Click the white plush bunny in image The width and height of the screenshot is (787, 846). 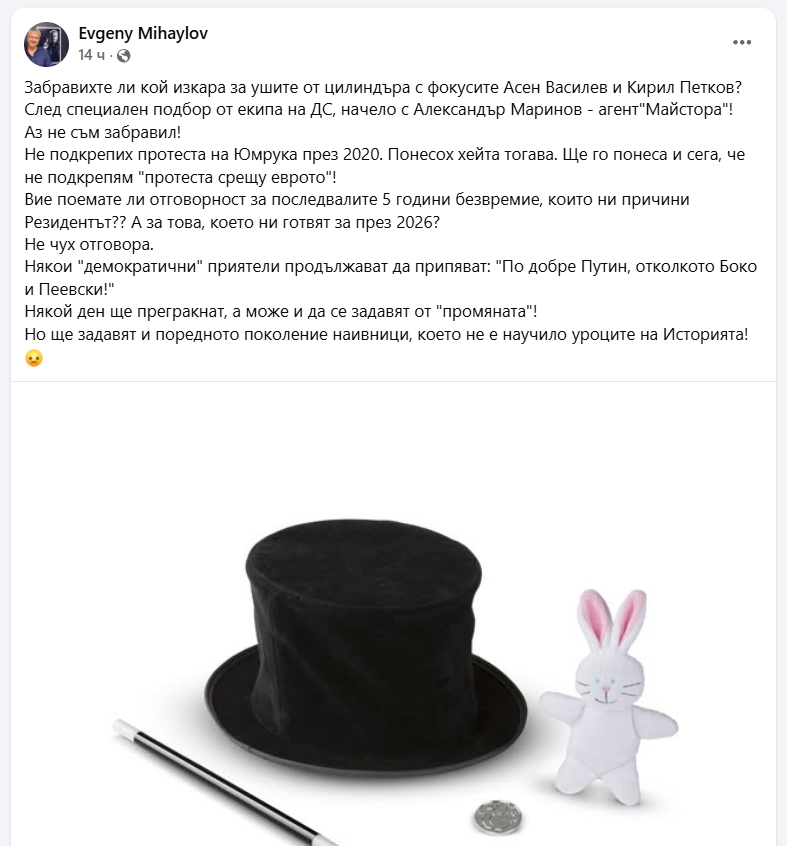[610, 696]
